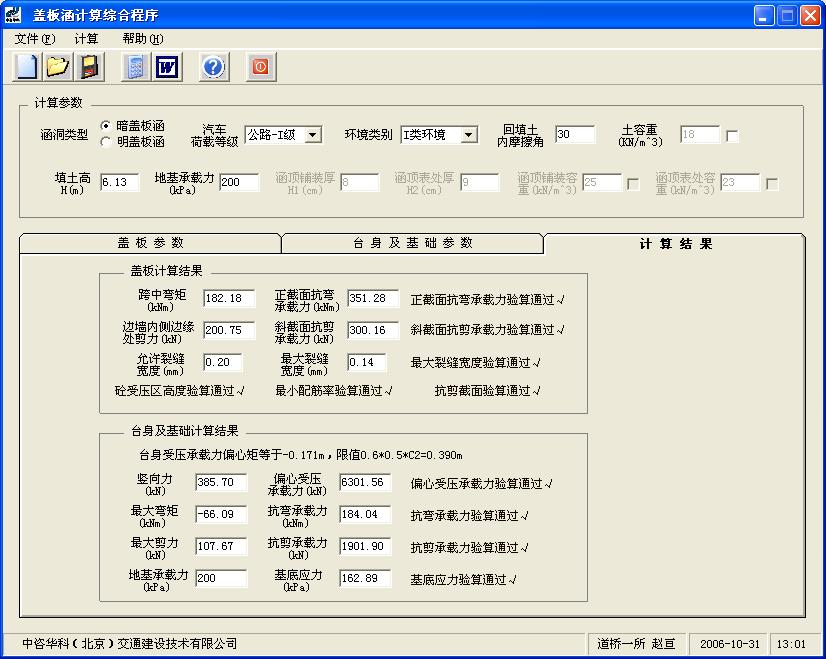Image resolution: width=826 pixels, height=659 pixels.
Task: Select the 计算结果 tab
Action: point(675,244)
